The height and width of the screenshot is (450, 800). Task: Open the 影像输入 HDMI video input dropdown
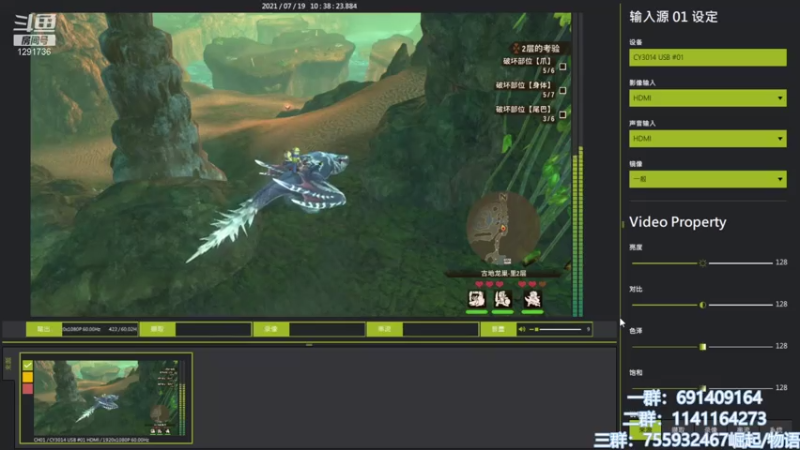point(708,98)
